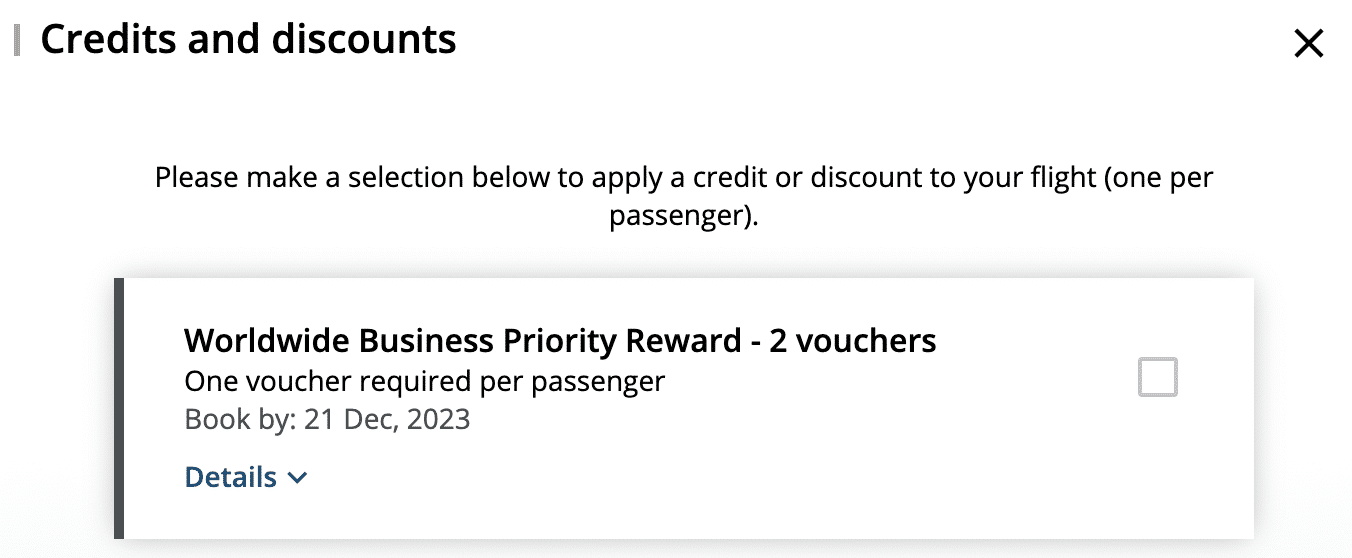Click the word "Worldwide" in voucher title

263,341
